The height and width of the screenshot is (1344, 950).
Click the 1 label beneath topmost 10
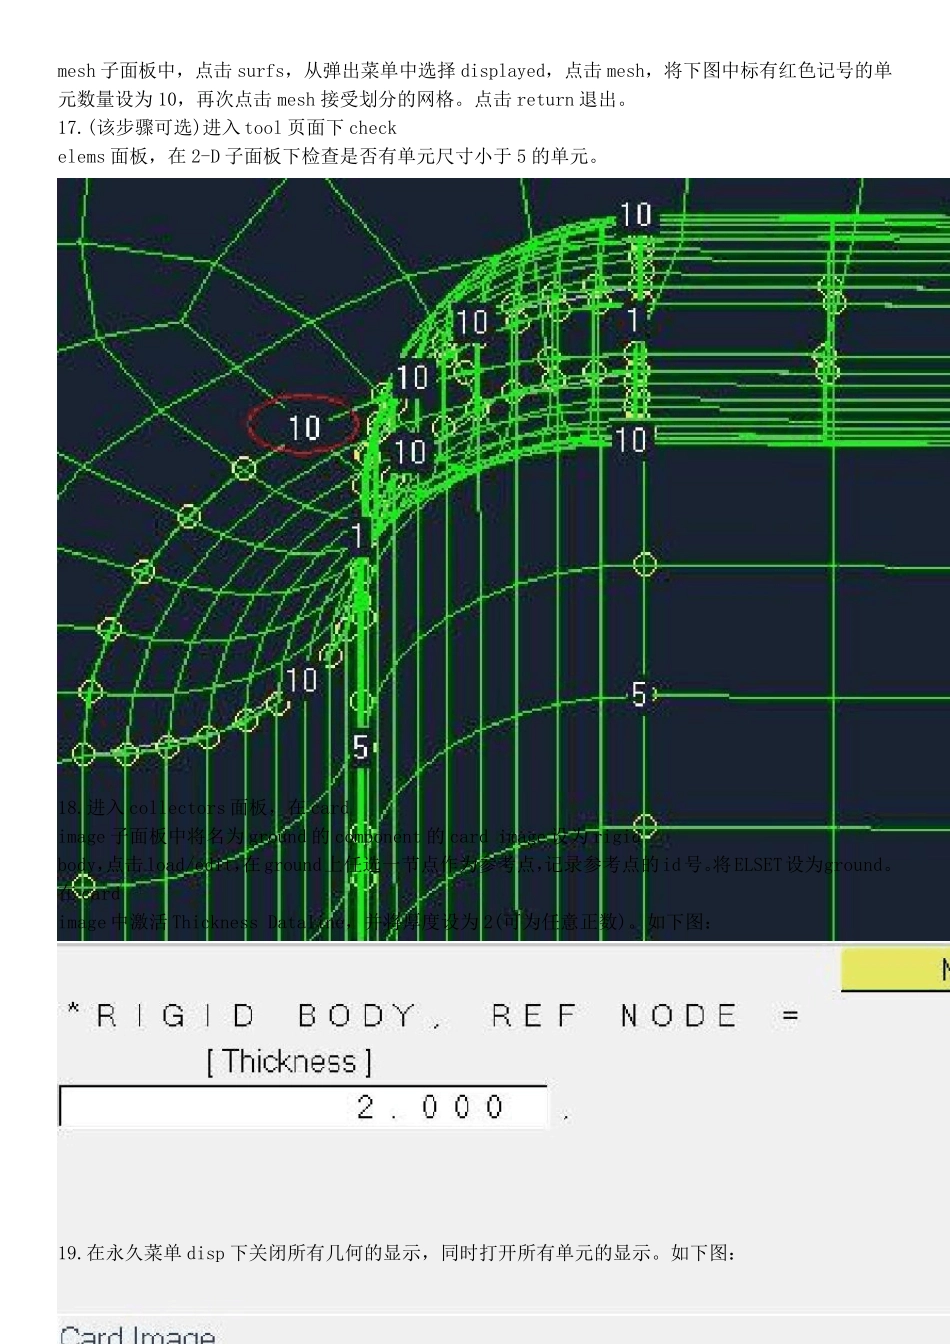[x=633, y=320]
